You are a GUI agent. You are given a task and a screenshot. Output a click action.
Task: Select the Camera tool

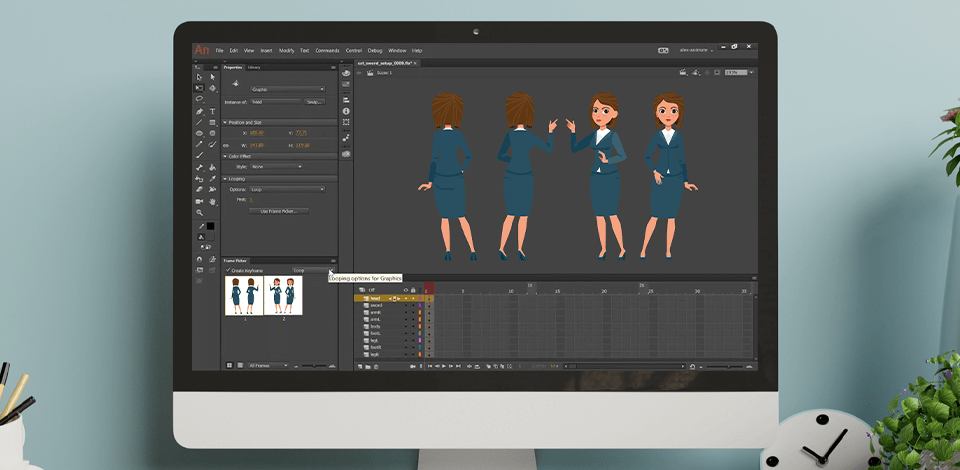click(199, 201)
